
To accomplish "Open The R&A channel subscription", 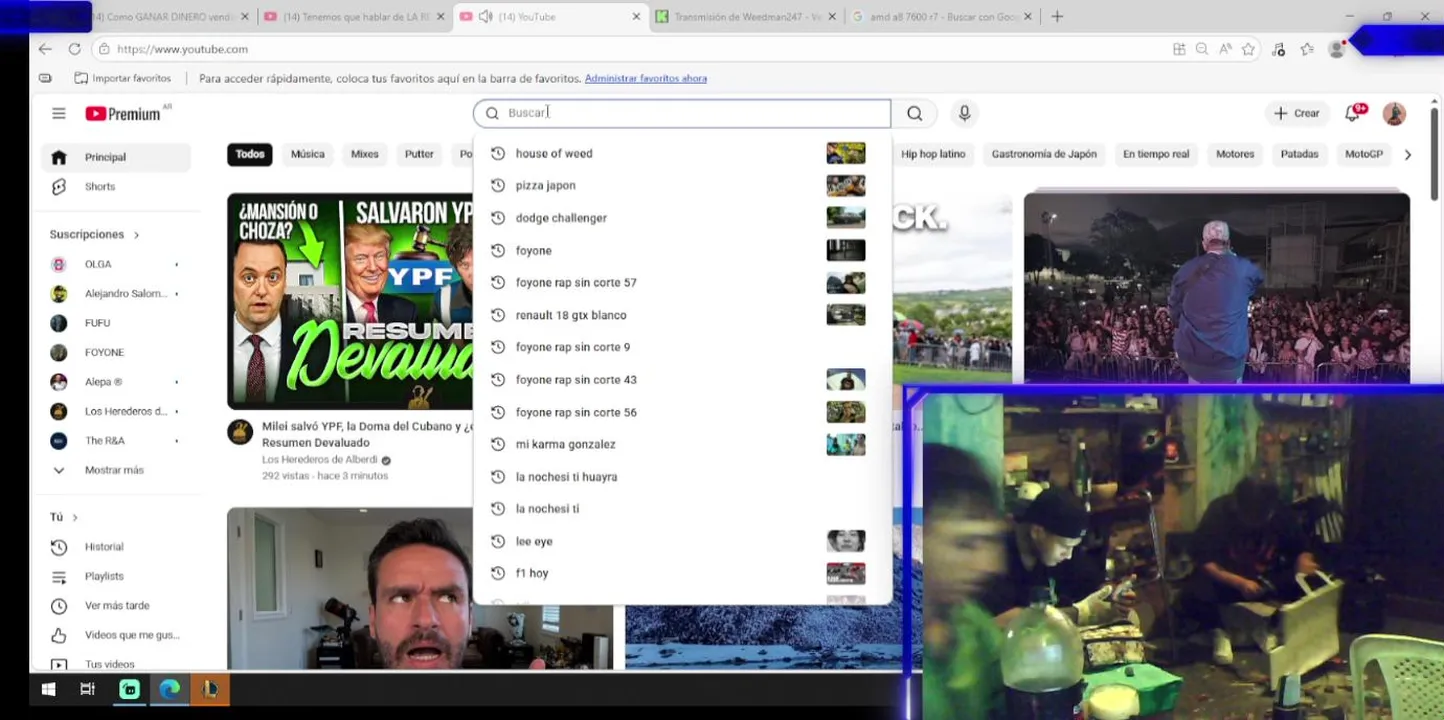I will pyautogui.click(x=116, y=441).
